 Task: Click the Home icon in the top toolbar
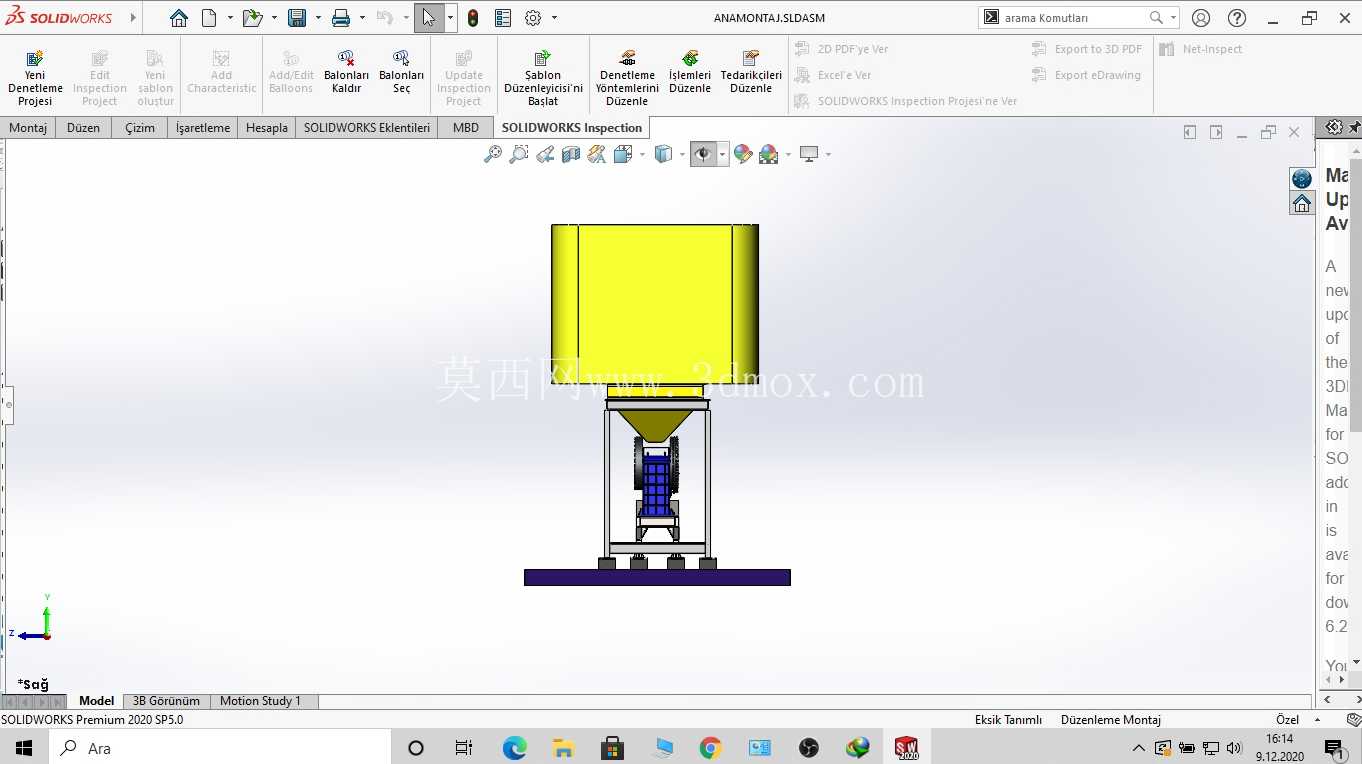coord(179,18)
